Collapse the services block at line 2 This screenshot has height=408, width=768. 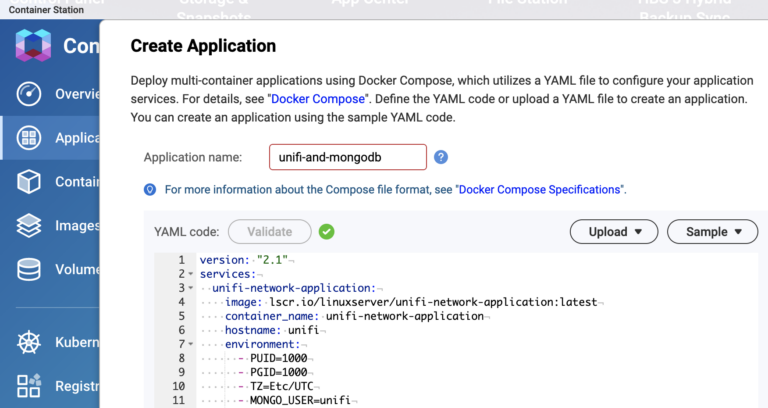(x=192, y=274)
